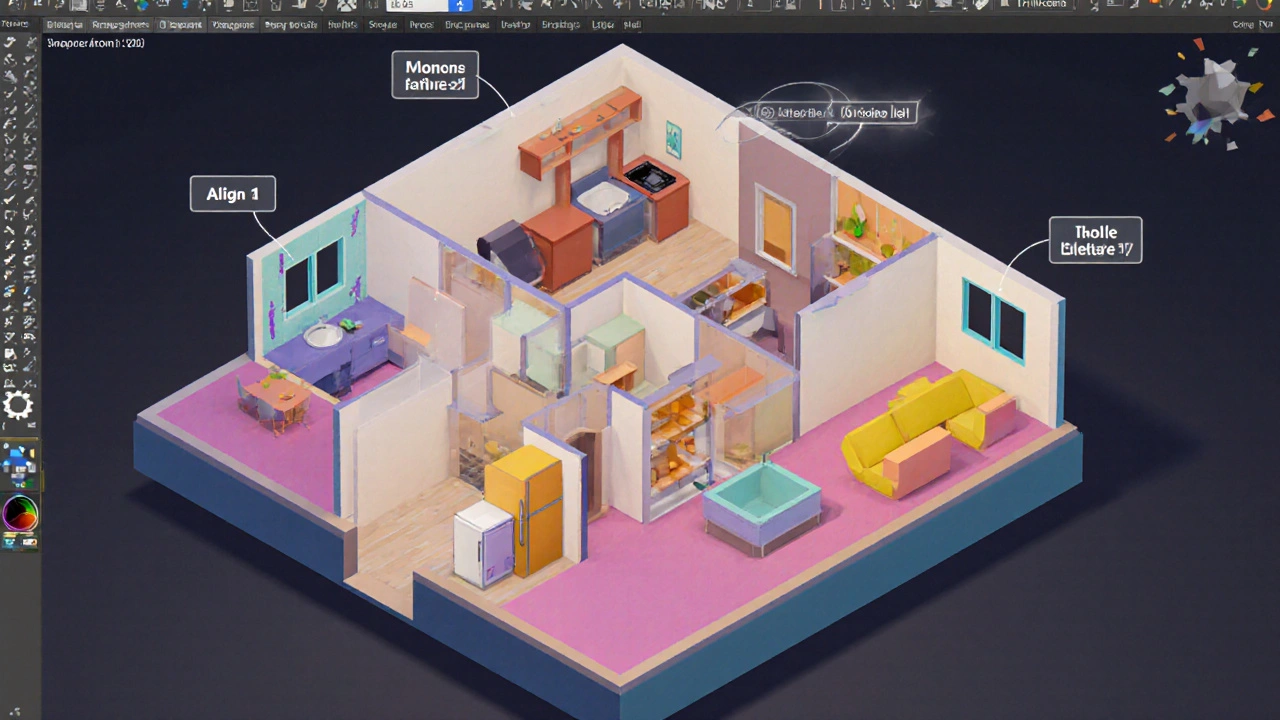
Task: Expand the Snapper item entry below the menu bar
Action: [x=95, y=43]
